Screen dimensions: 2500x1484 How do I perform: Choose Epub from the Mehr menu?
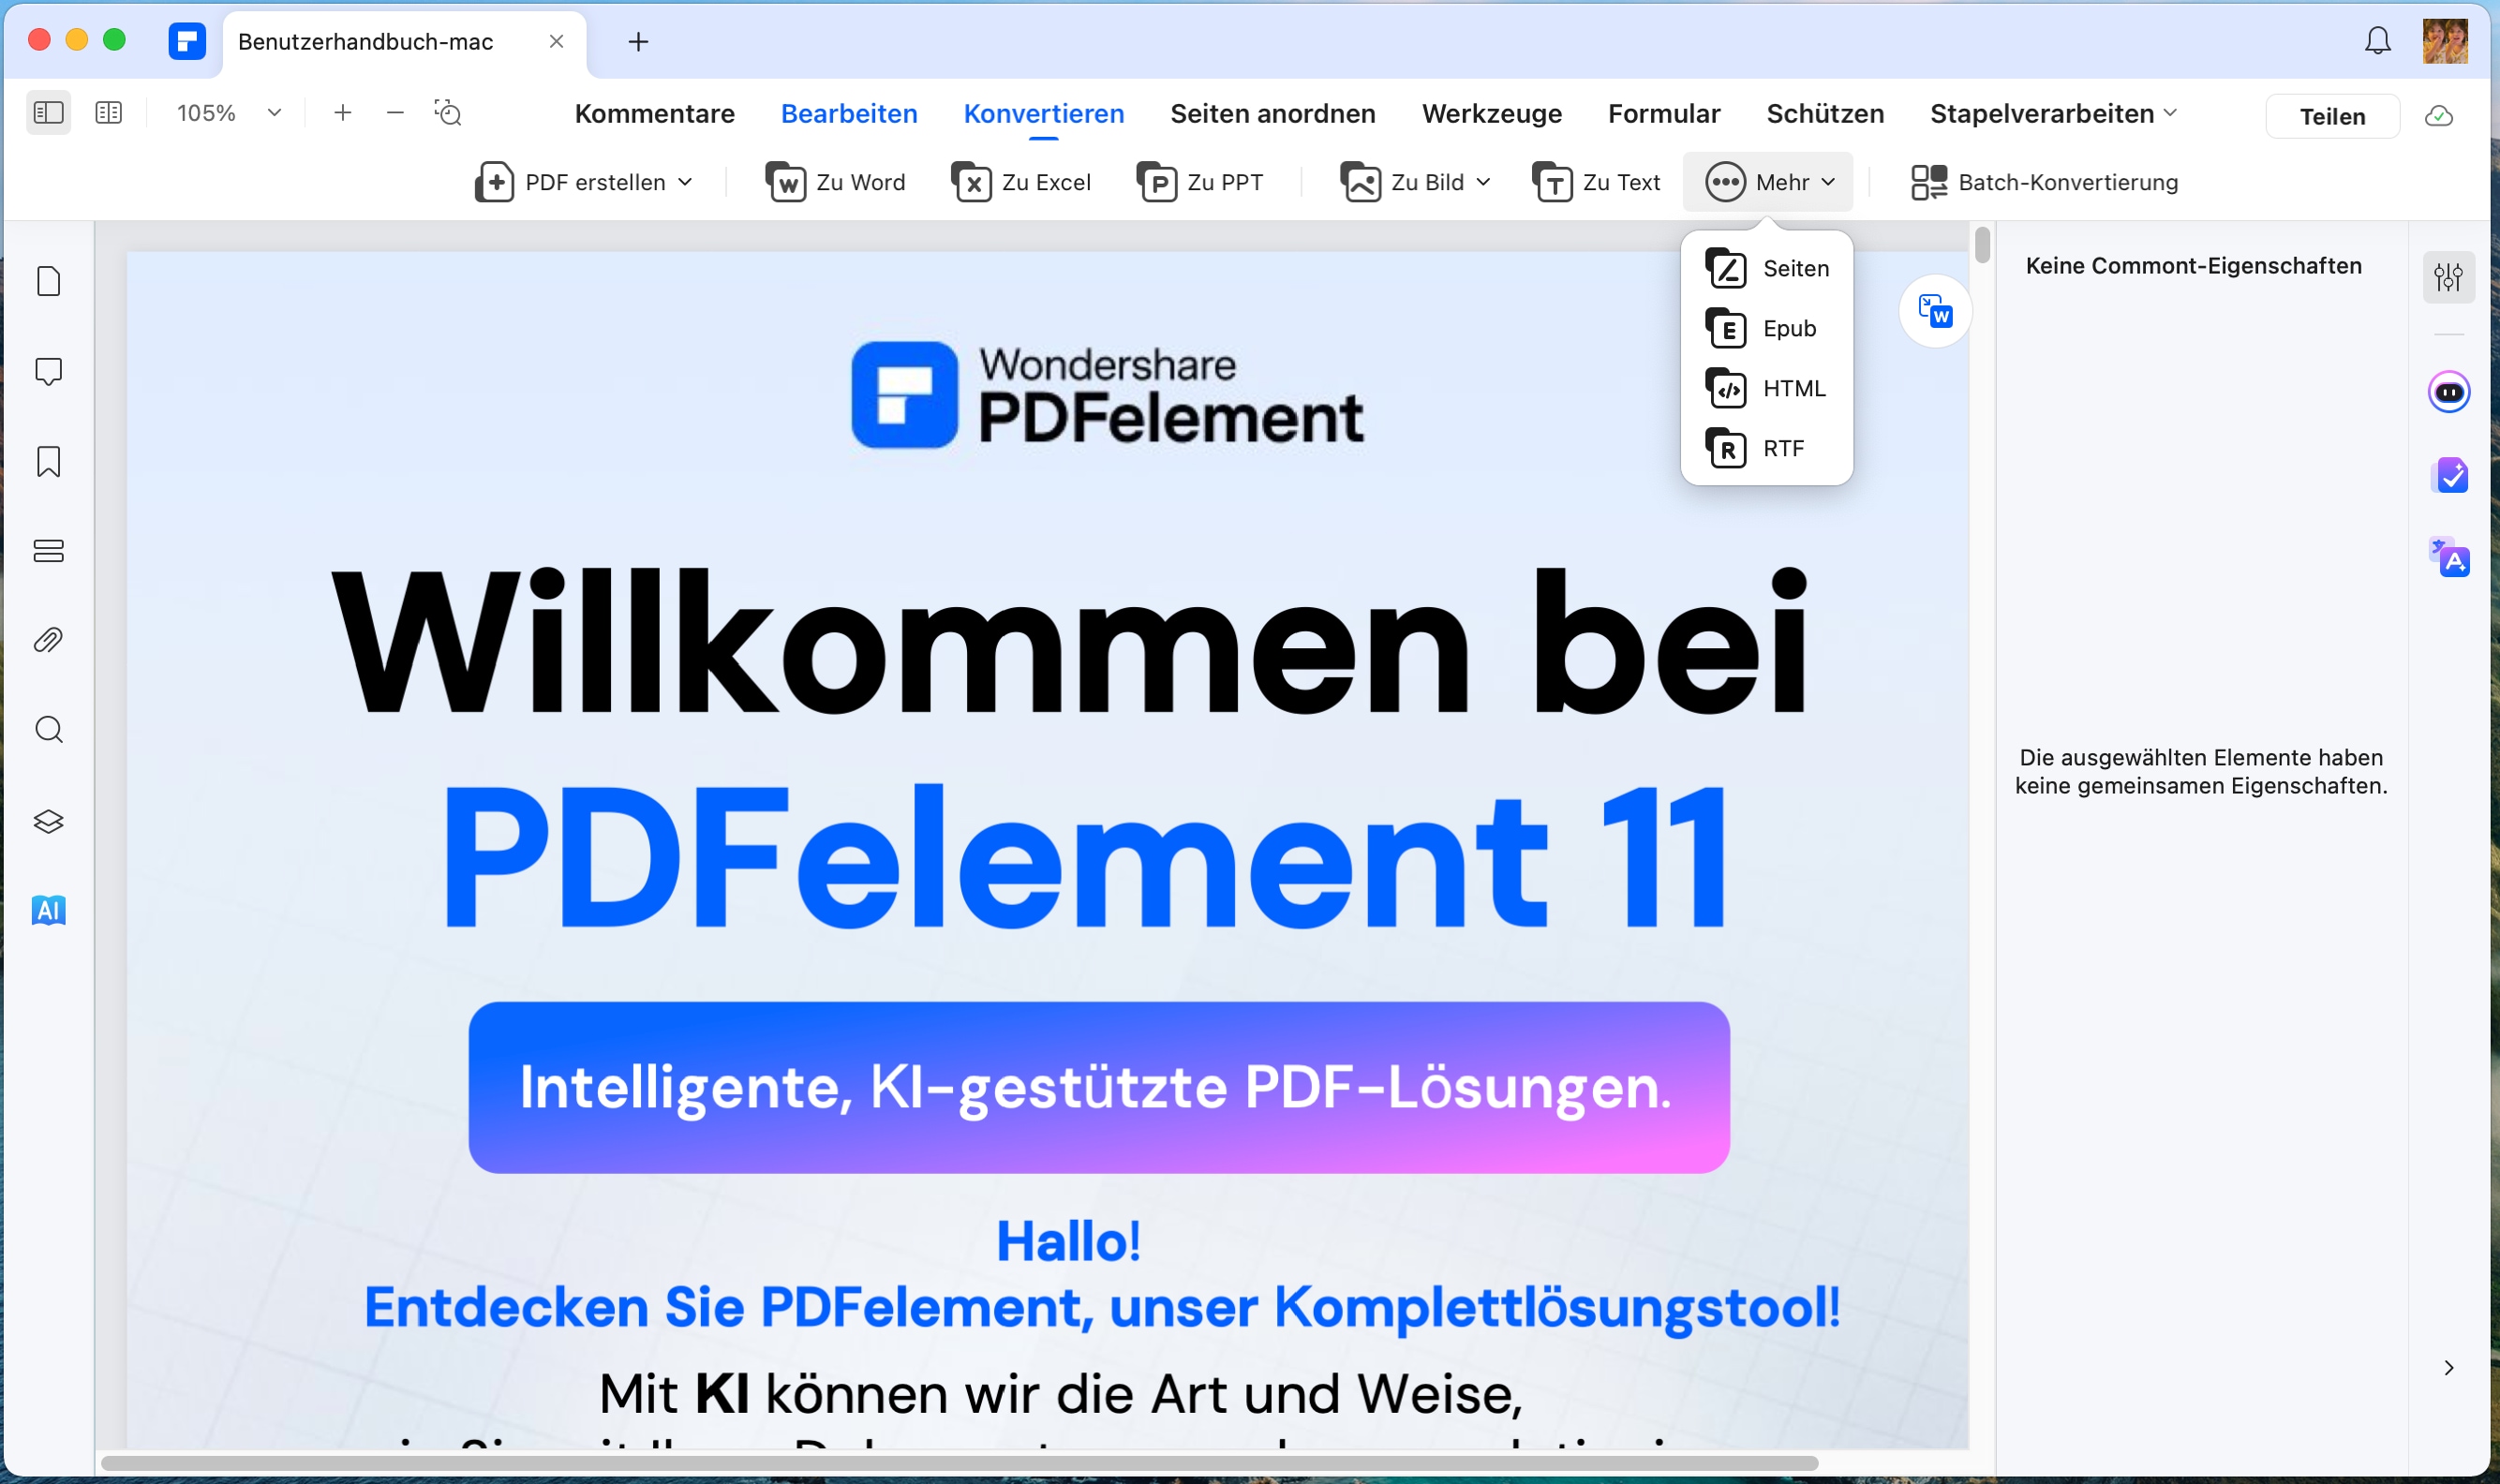1766,329
